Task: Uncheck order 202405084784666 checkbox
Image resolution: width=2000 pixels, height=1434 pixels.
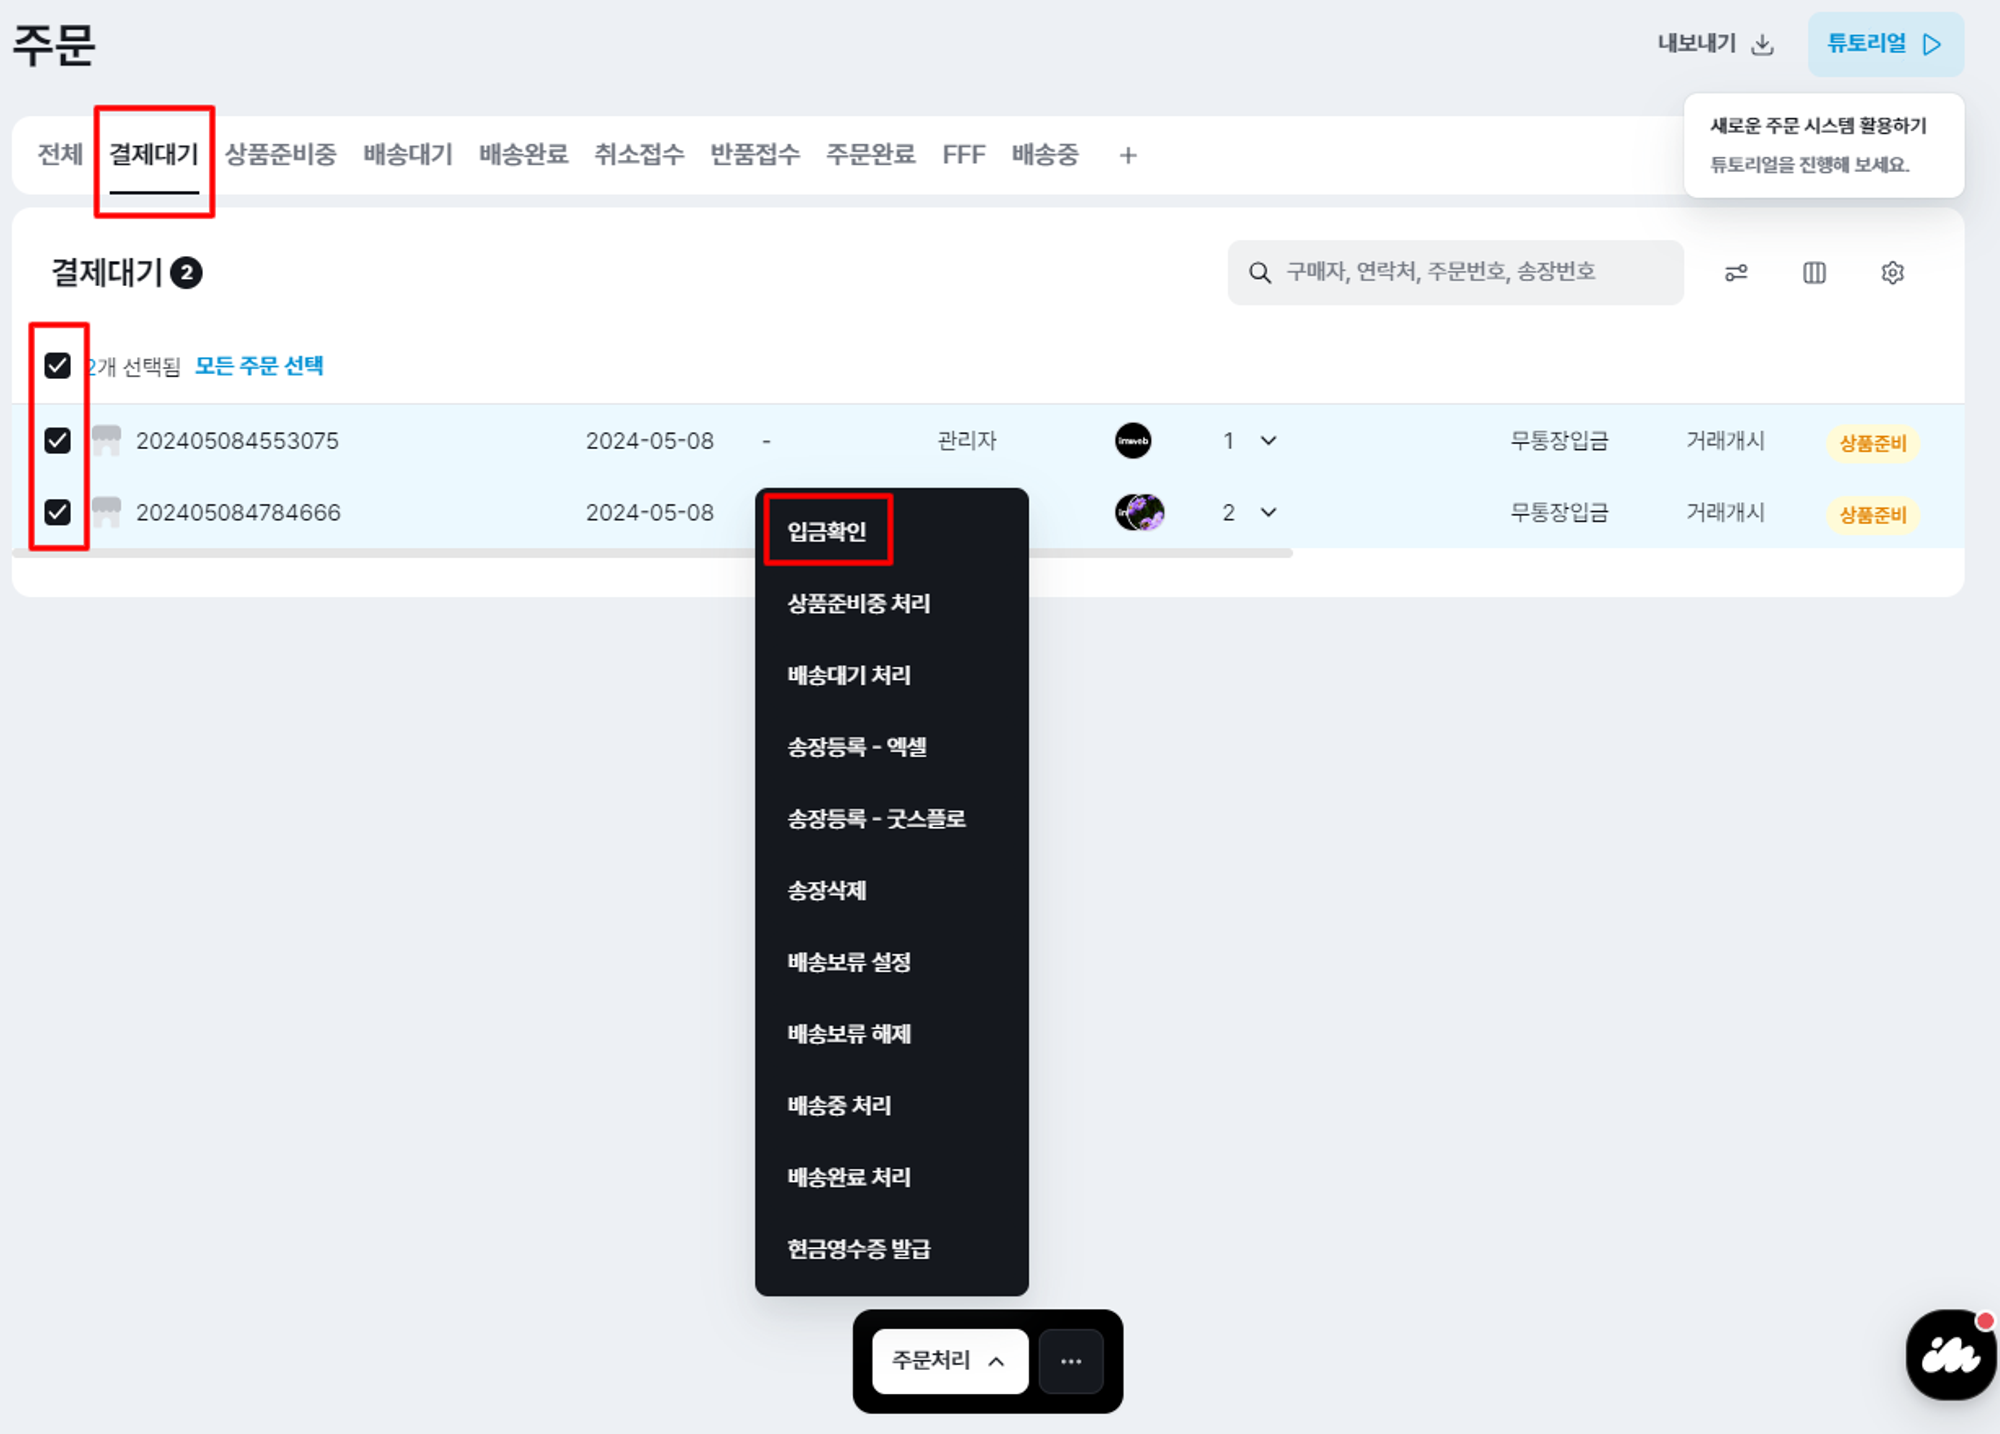Action: 58,513
